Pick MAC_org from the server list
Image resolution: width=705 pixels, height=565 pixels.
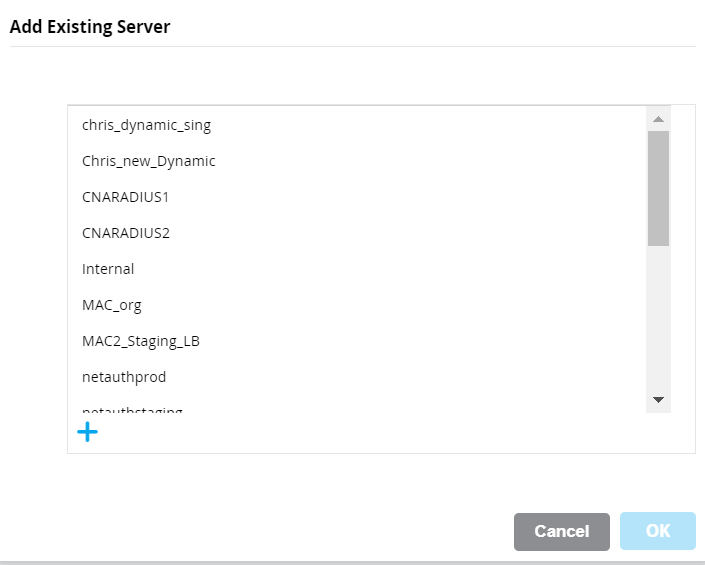(x=112, y=305)
